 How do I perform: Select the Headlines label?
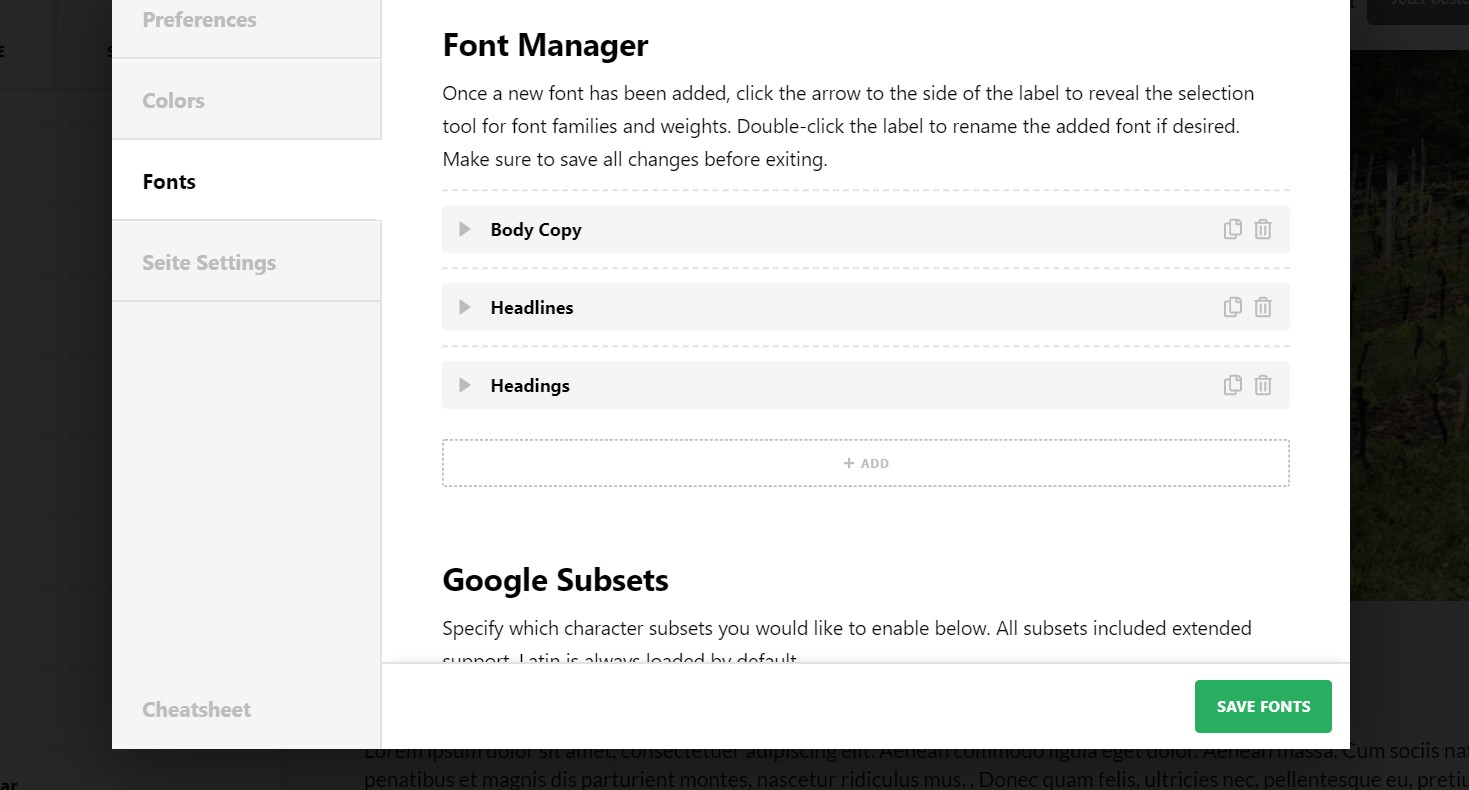[x=532, y=308]
